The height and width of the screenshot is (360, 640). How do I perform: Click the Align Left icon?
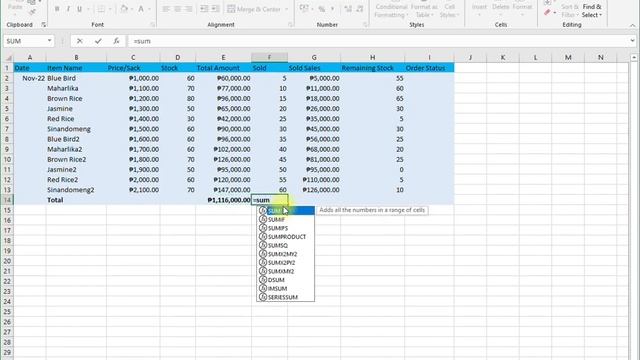(x=166, y=9)
